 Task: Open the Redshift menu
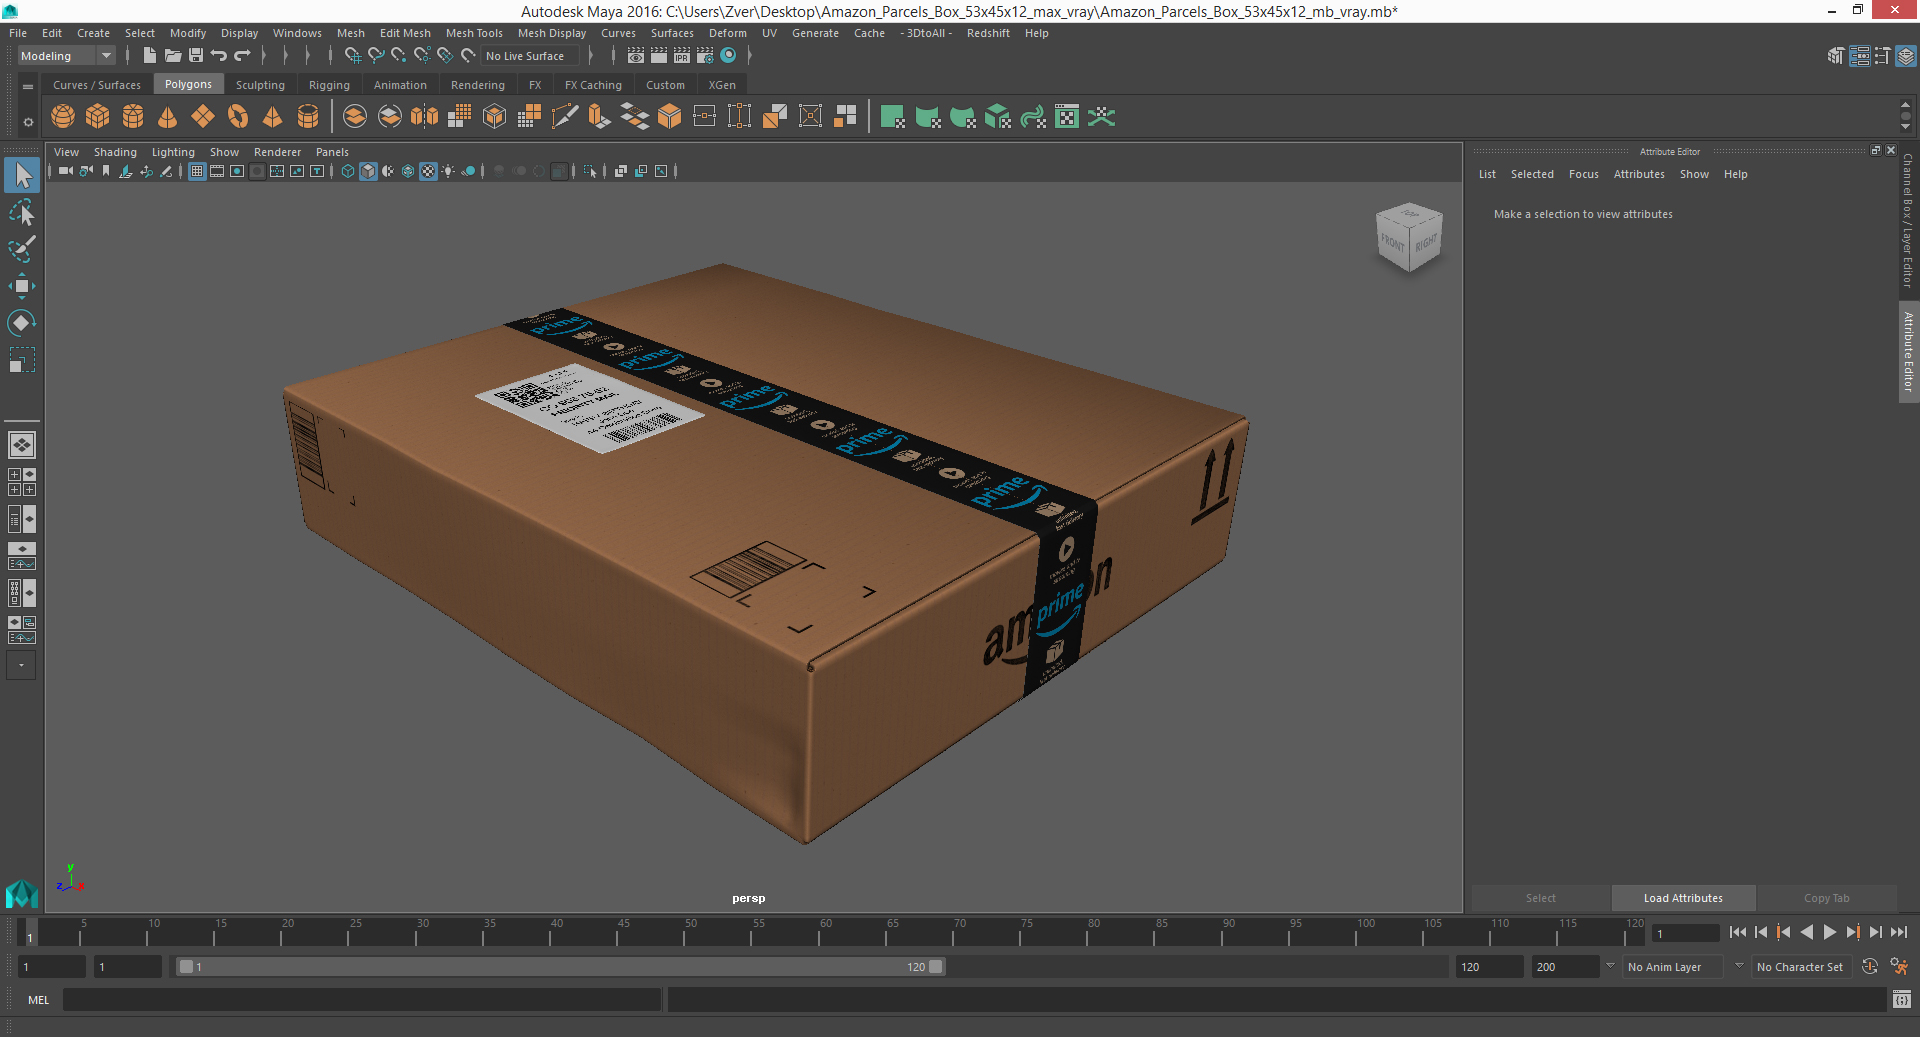point(988,33)
